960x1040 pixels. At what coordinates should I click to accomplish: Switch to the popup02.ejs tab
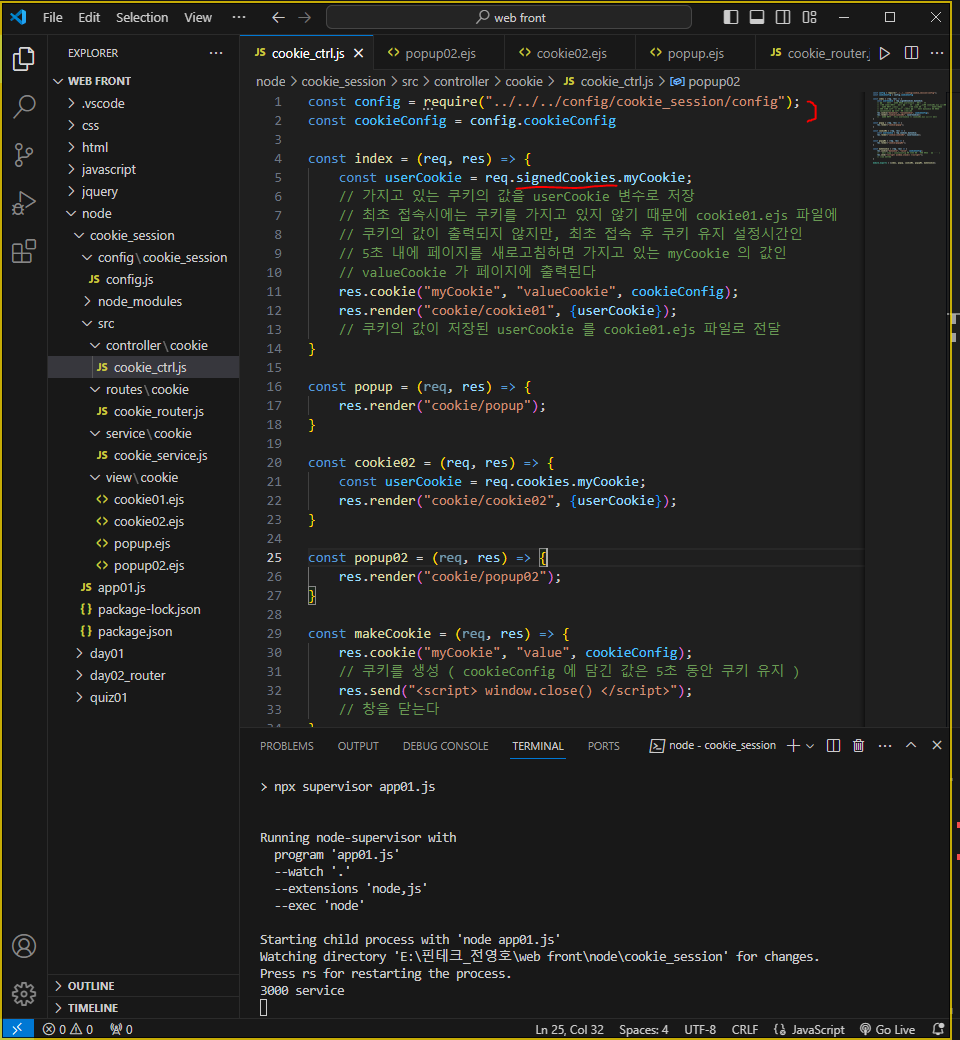point(439,53)
